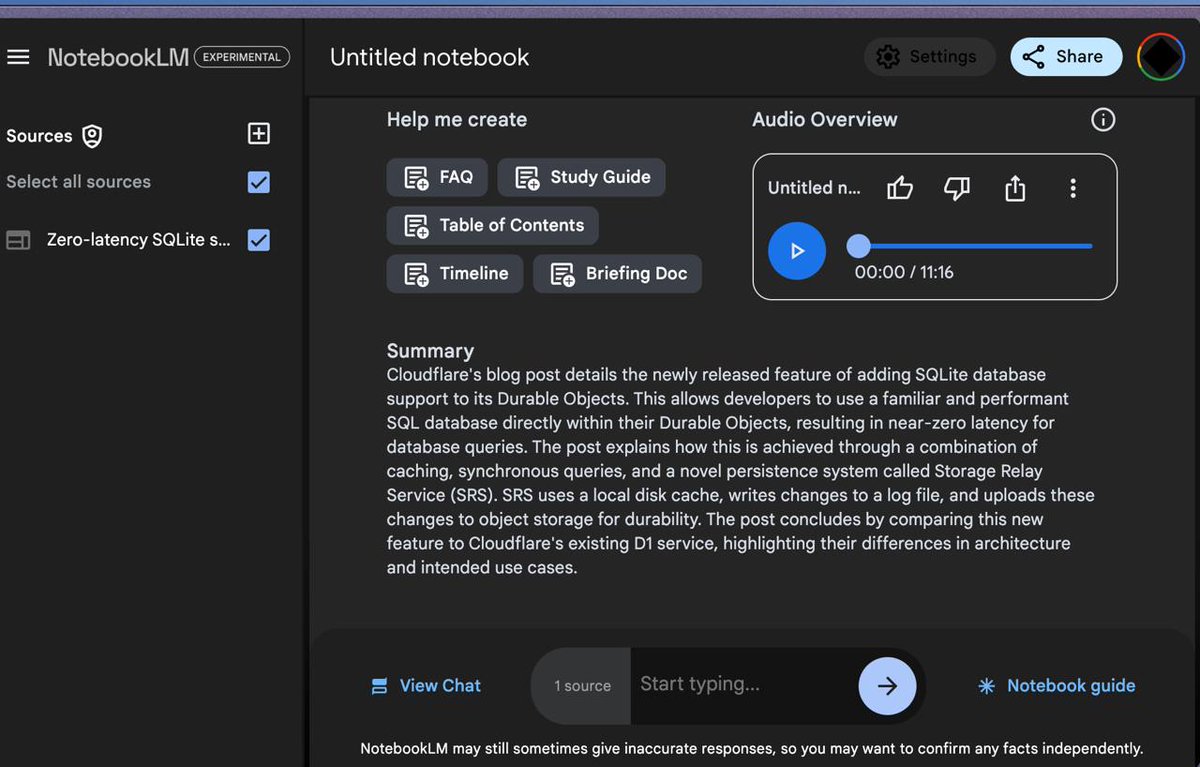Click the Help me create heading
This screenshot has width=1200, height=767.
coord(457,120)
